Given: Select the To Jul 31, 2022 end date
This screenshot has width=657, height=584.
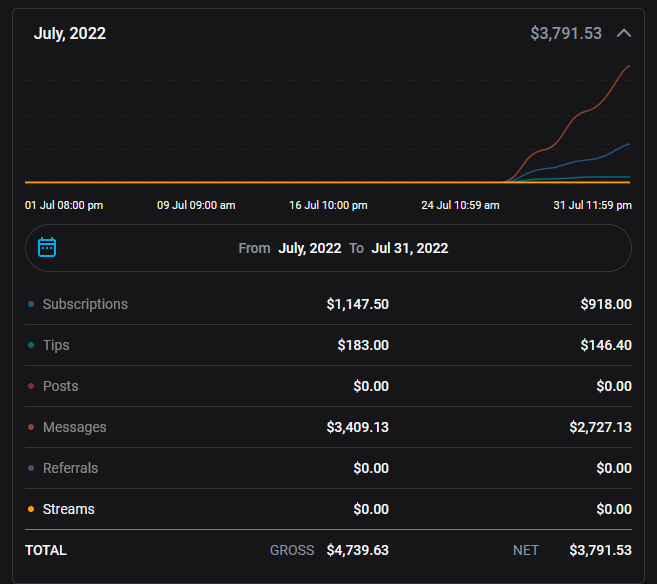Looking at the screenshot, I should (x=410, y=248).
